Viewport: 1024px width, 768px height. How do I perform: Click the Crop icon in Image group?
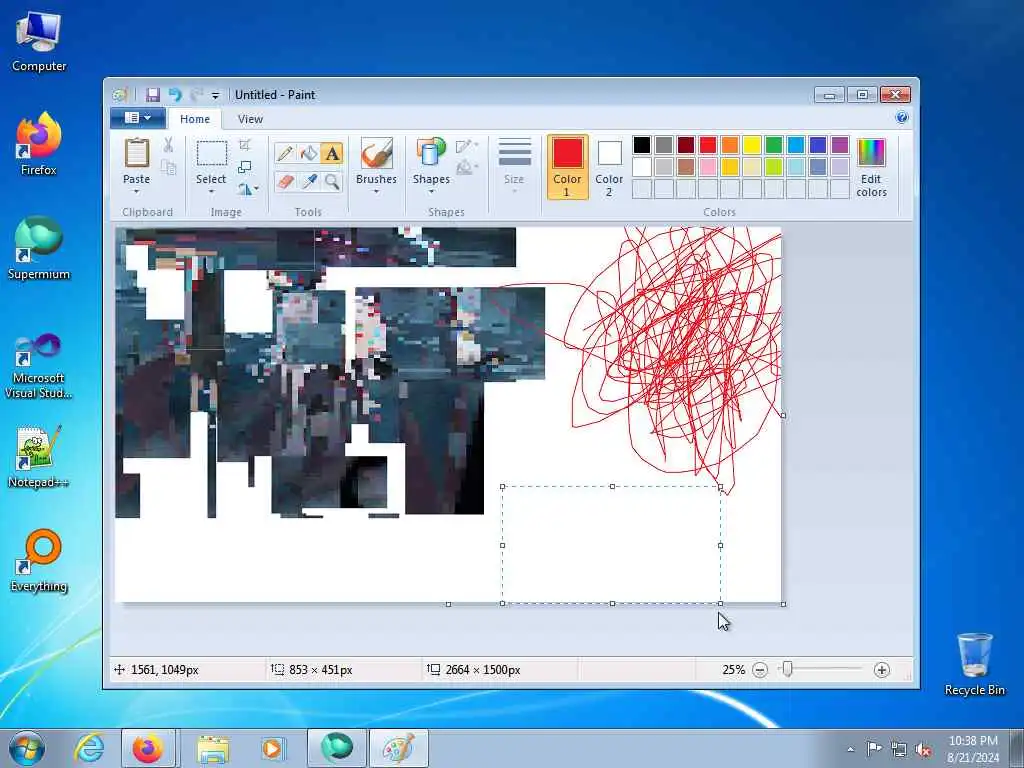point(245,145)
